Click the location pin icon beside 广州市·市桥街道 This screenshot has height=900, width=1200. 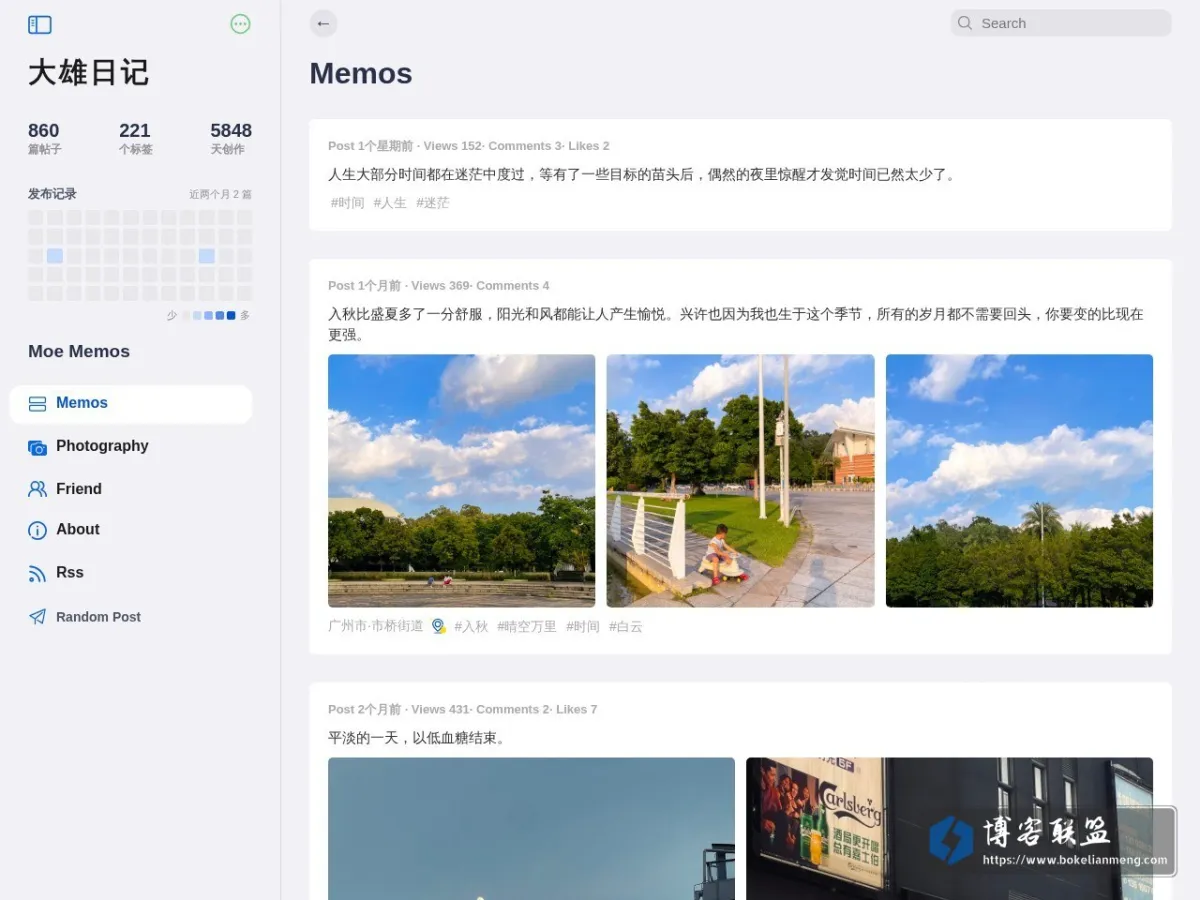pos(438,626)
